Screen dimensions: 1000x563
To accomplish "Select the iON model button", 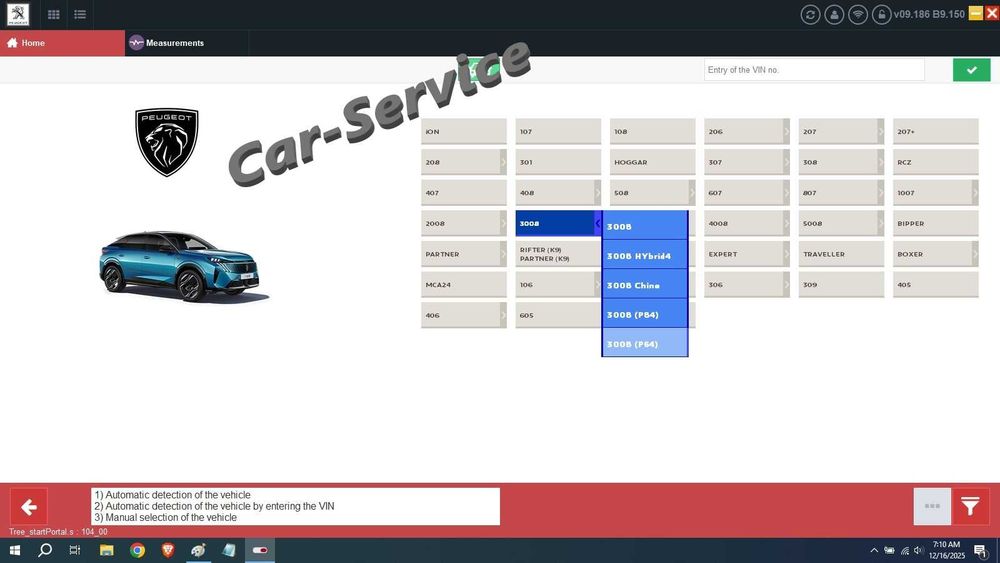I will [x=464, y=131].
